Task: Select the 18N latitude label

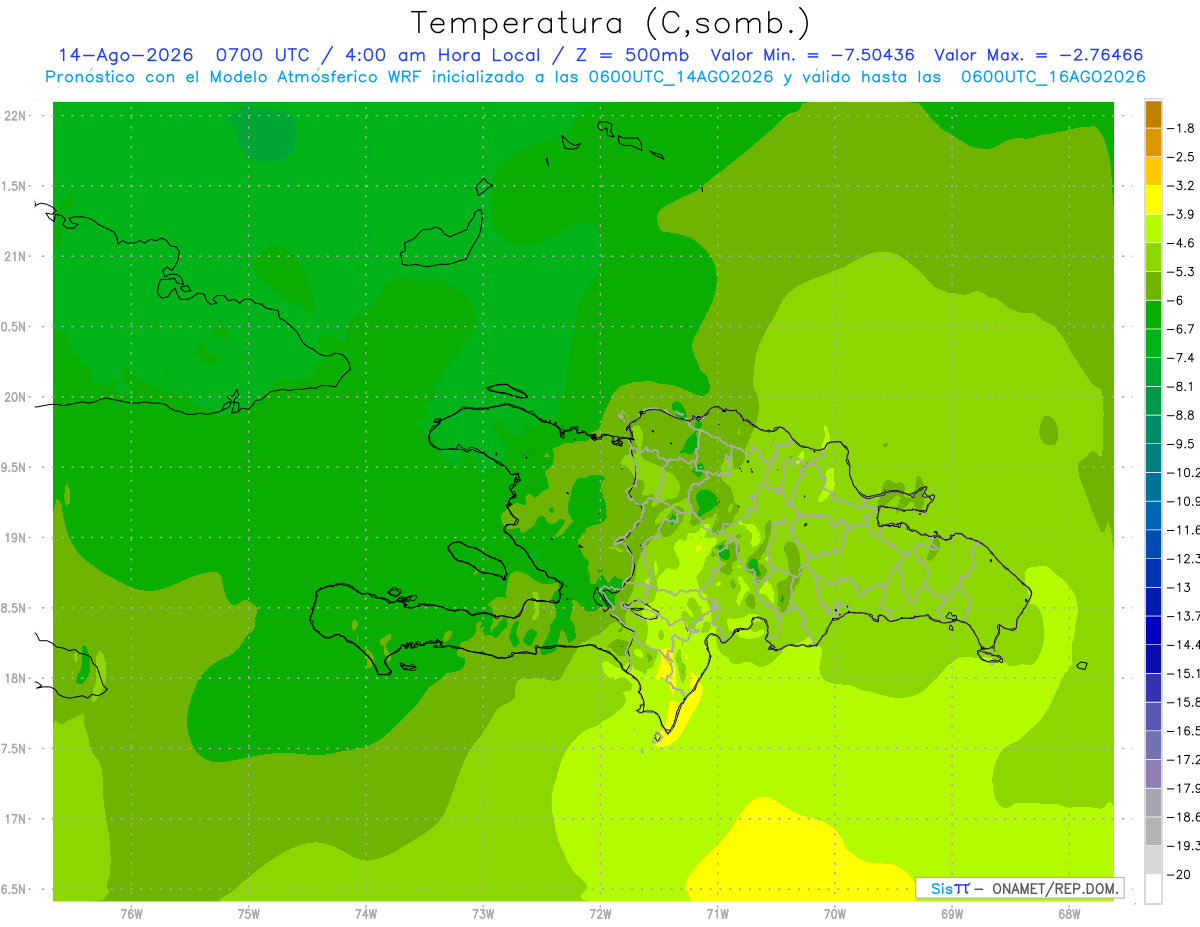Action: (x=15, y=678)
